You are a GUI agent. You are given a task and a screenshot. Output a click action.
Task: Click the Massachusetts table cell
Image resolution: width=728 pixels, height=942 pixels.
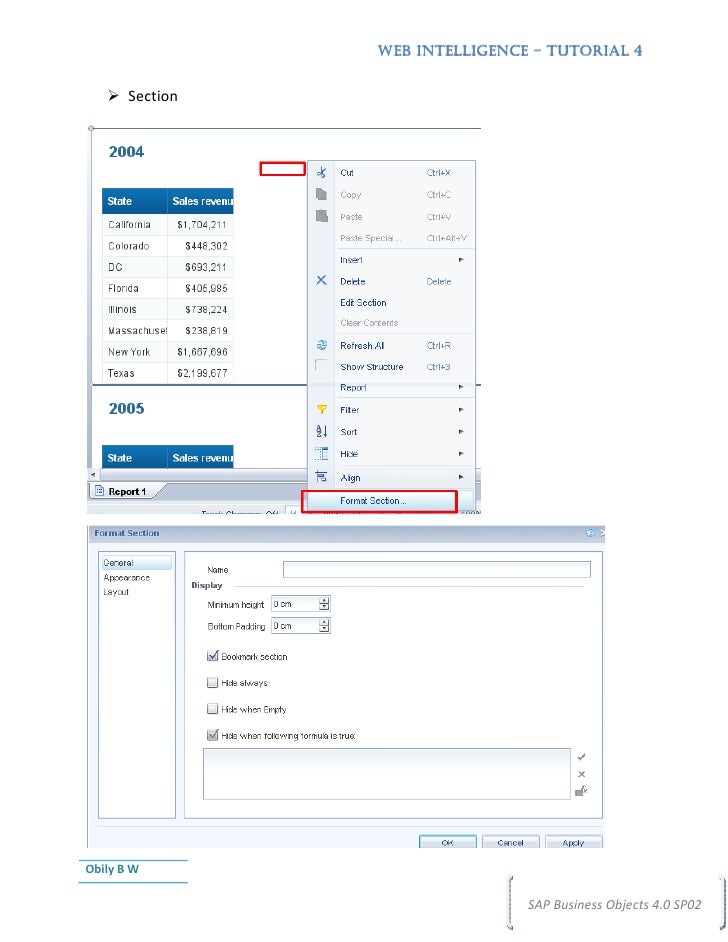pyautogui.click(x=135, y=330)
